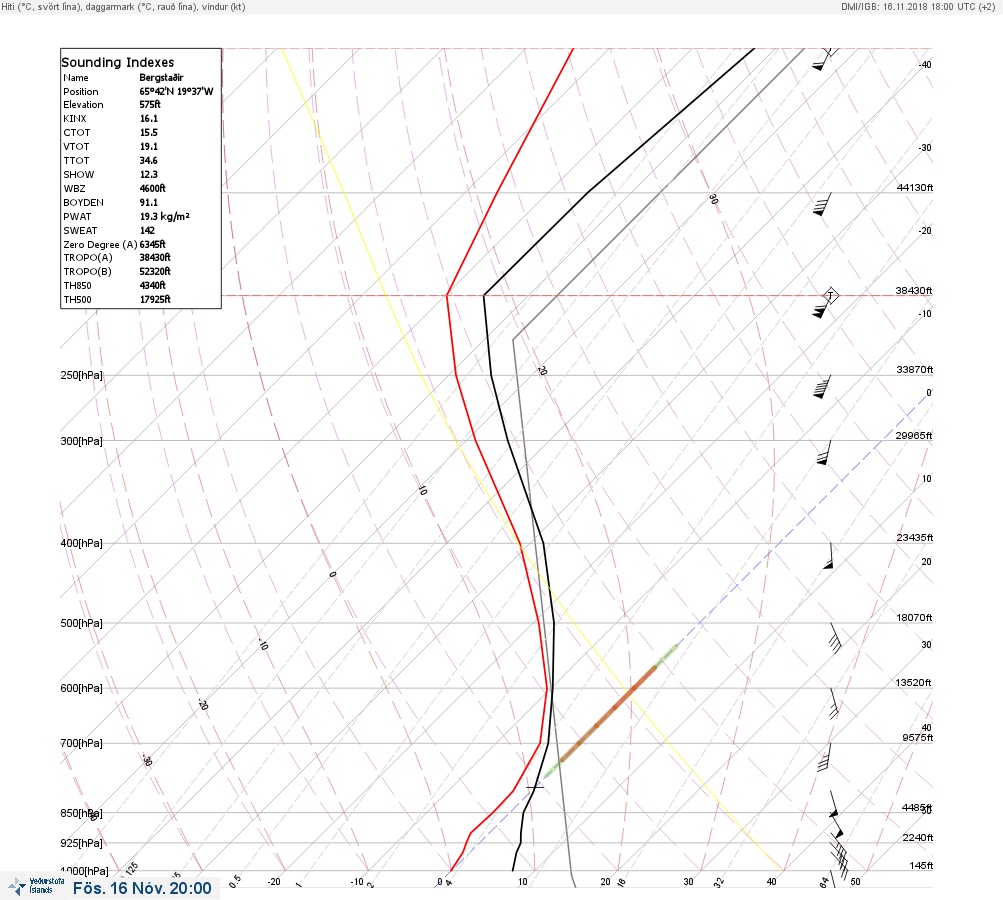
Task: Click the 13520ft altitude label
Action: (913, 683)
